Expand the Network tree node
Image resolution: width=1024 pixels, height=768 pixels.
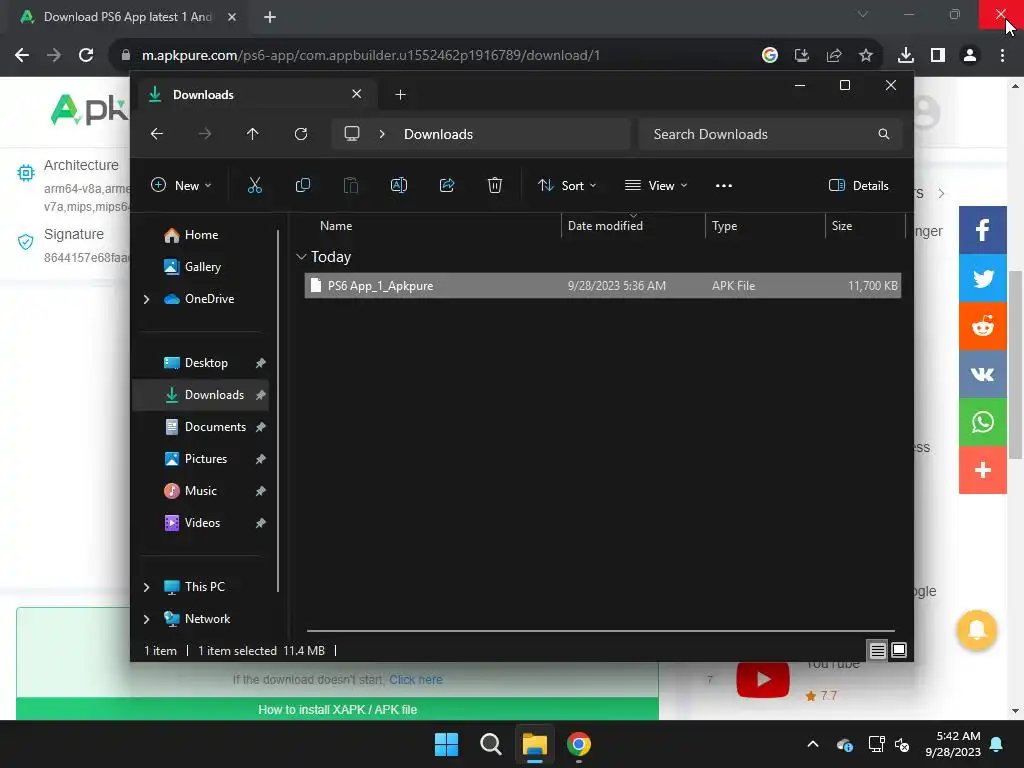[146, 619]
